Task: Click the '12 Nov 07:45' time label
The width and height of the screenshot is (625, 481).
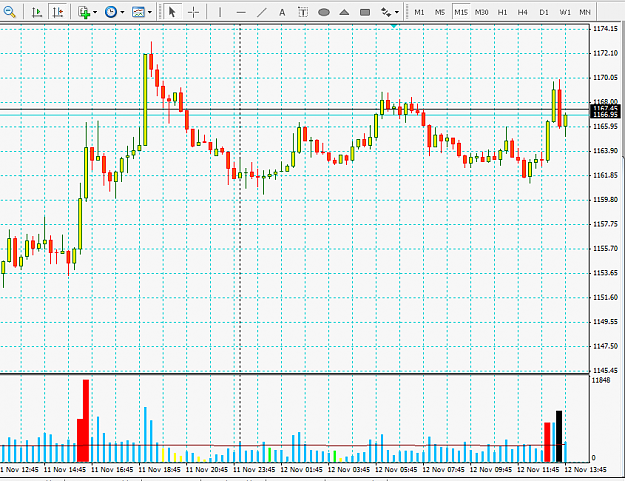Action: [444, 469]
